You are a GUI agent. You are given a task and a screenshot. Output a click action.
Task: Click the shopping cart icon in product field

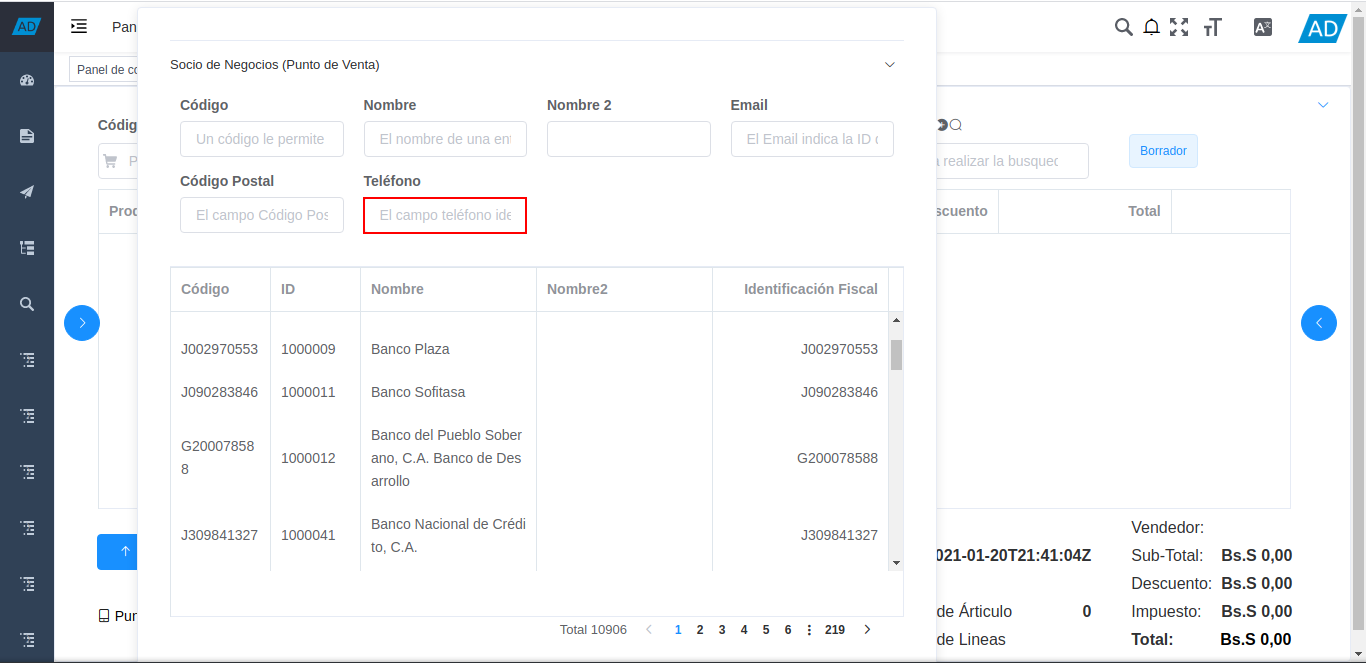click(x=110, y=161)
